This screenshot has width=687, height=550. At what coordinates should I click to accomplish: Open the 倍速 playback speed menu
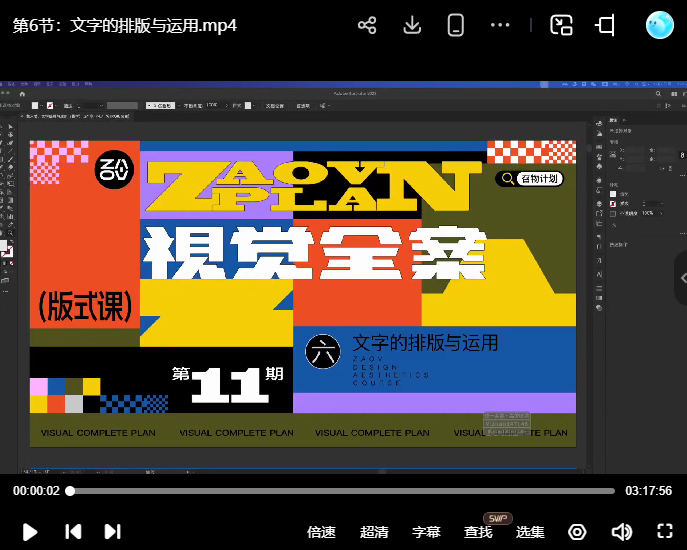pyautogui.click(x=321, y=532)
